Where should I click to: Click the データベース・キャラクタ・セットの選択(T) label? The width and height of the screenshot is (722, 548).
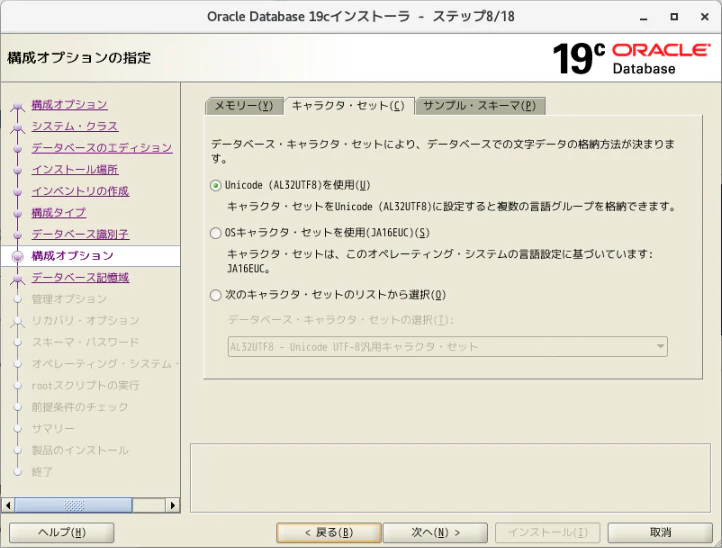tap(341, 320)
